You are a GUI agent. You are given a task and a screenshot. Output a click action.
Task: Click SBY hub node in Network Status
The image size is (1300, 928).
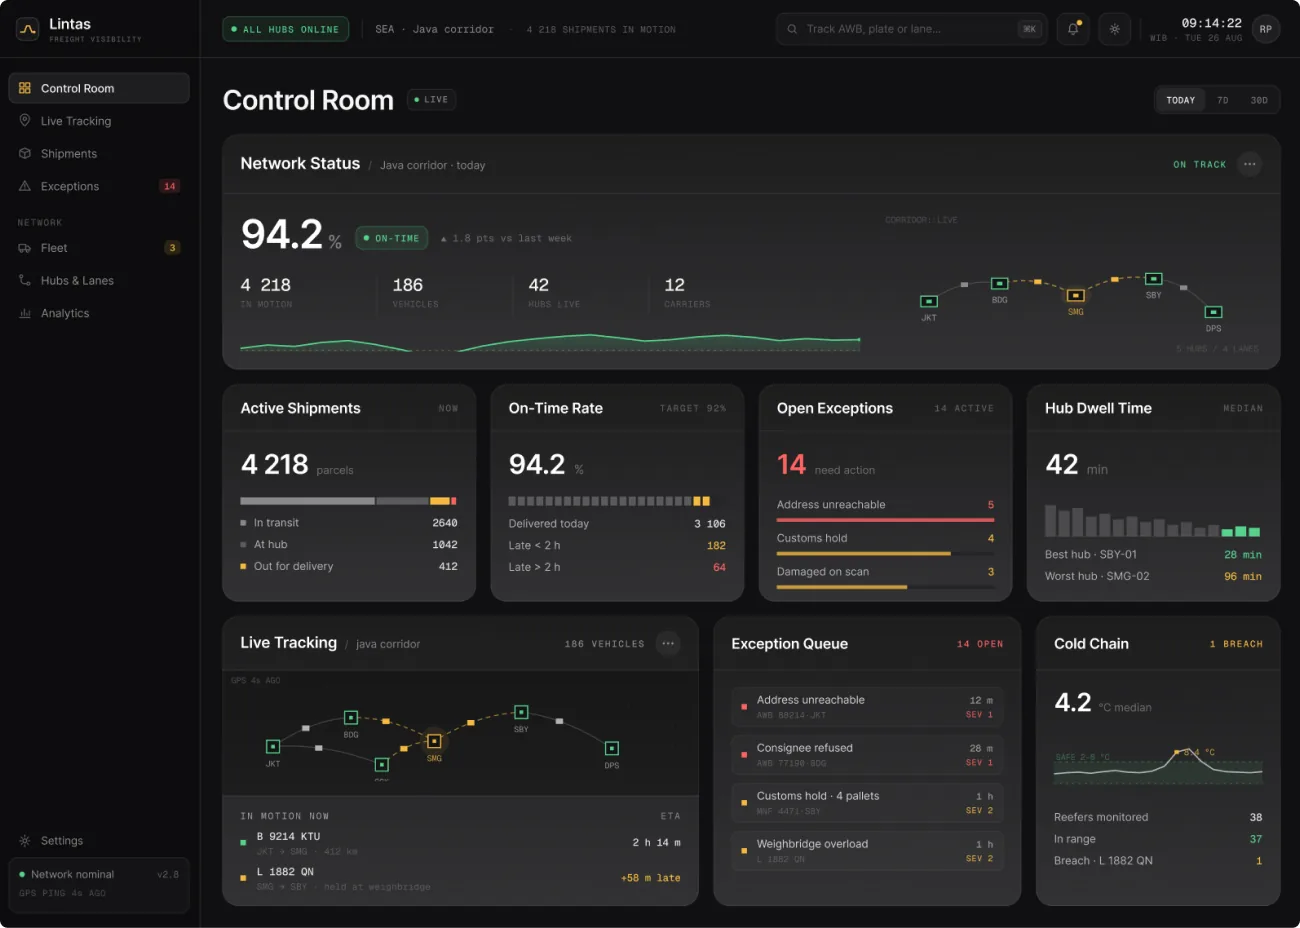point(1153,279)
